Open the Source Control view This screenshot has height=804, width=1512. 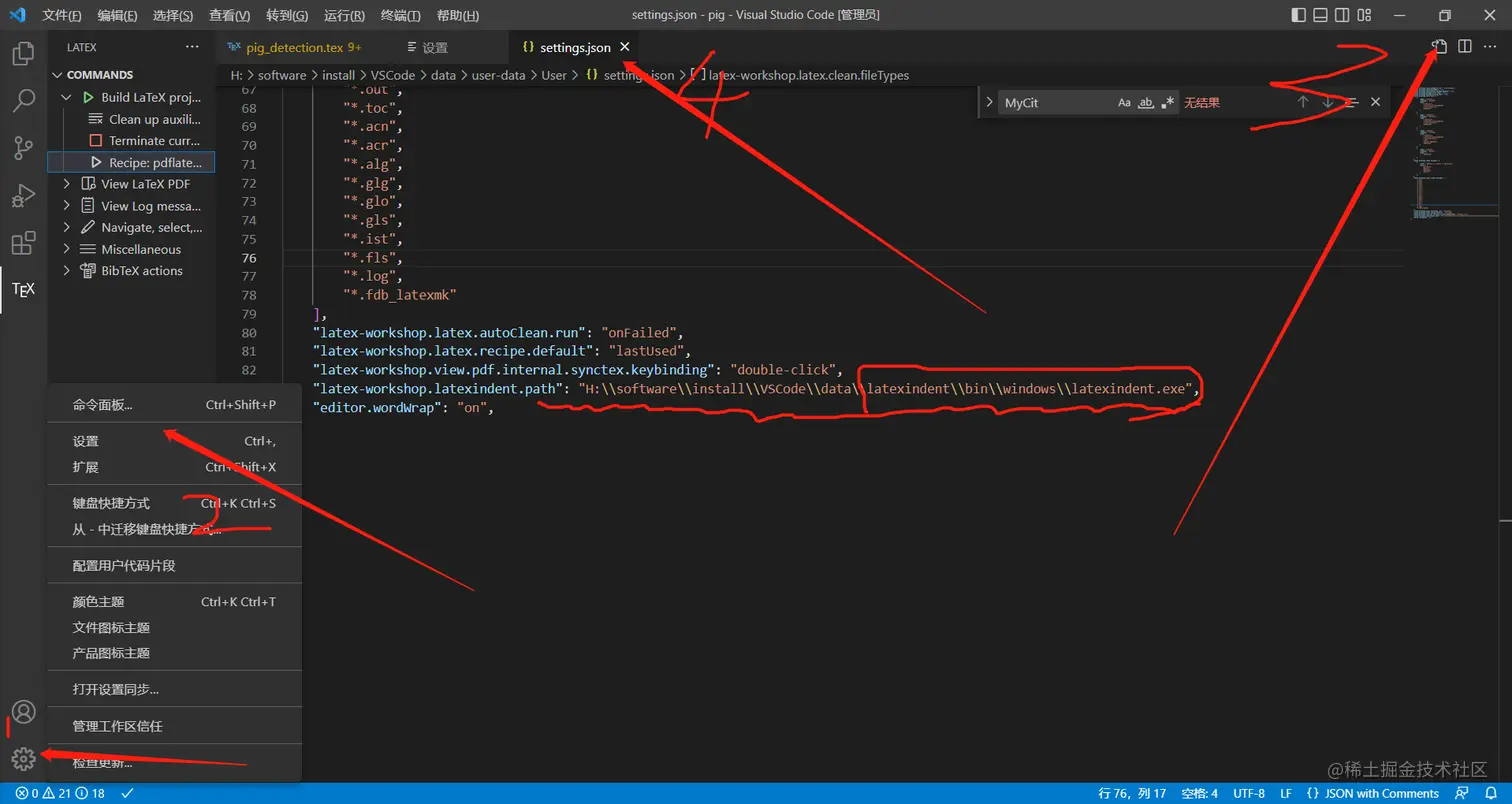click(x=23, y=148)
